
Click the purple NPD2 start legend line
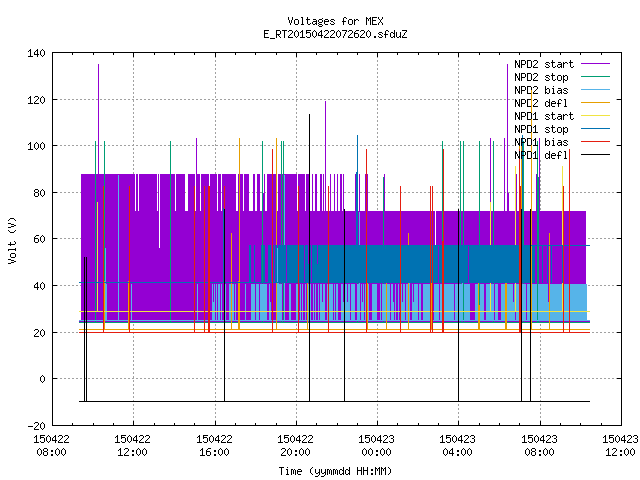coord(595,64)
